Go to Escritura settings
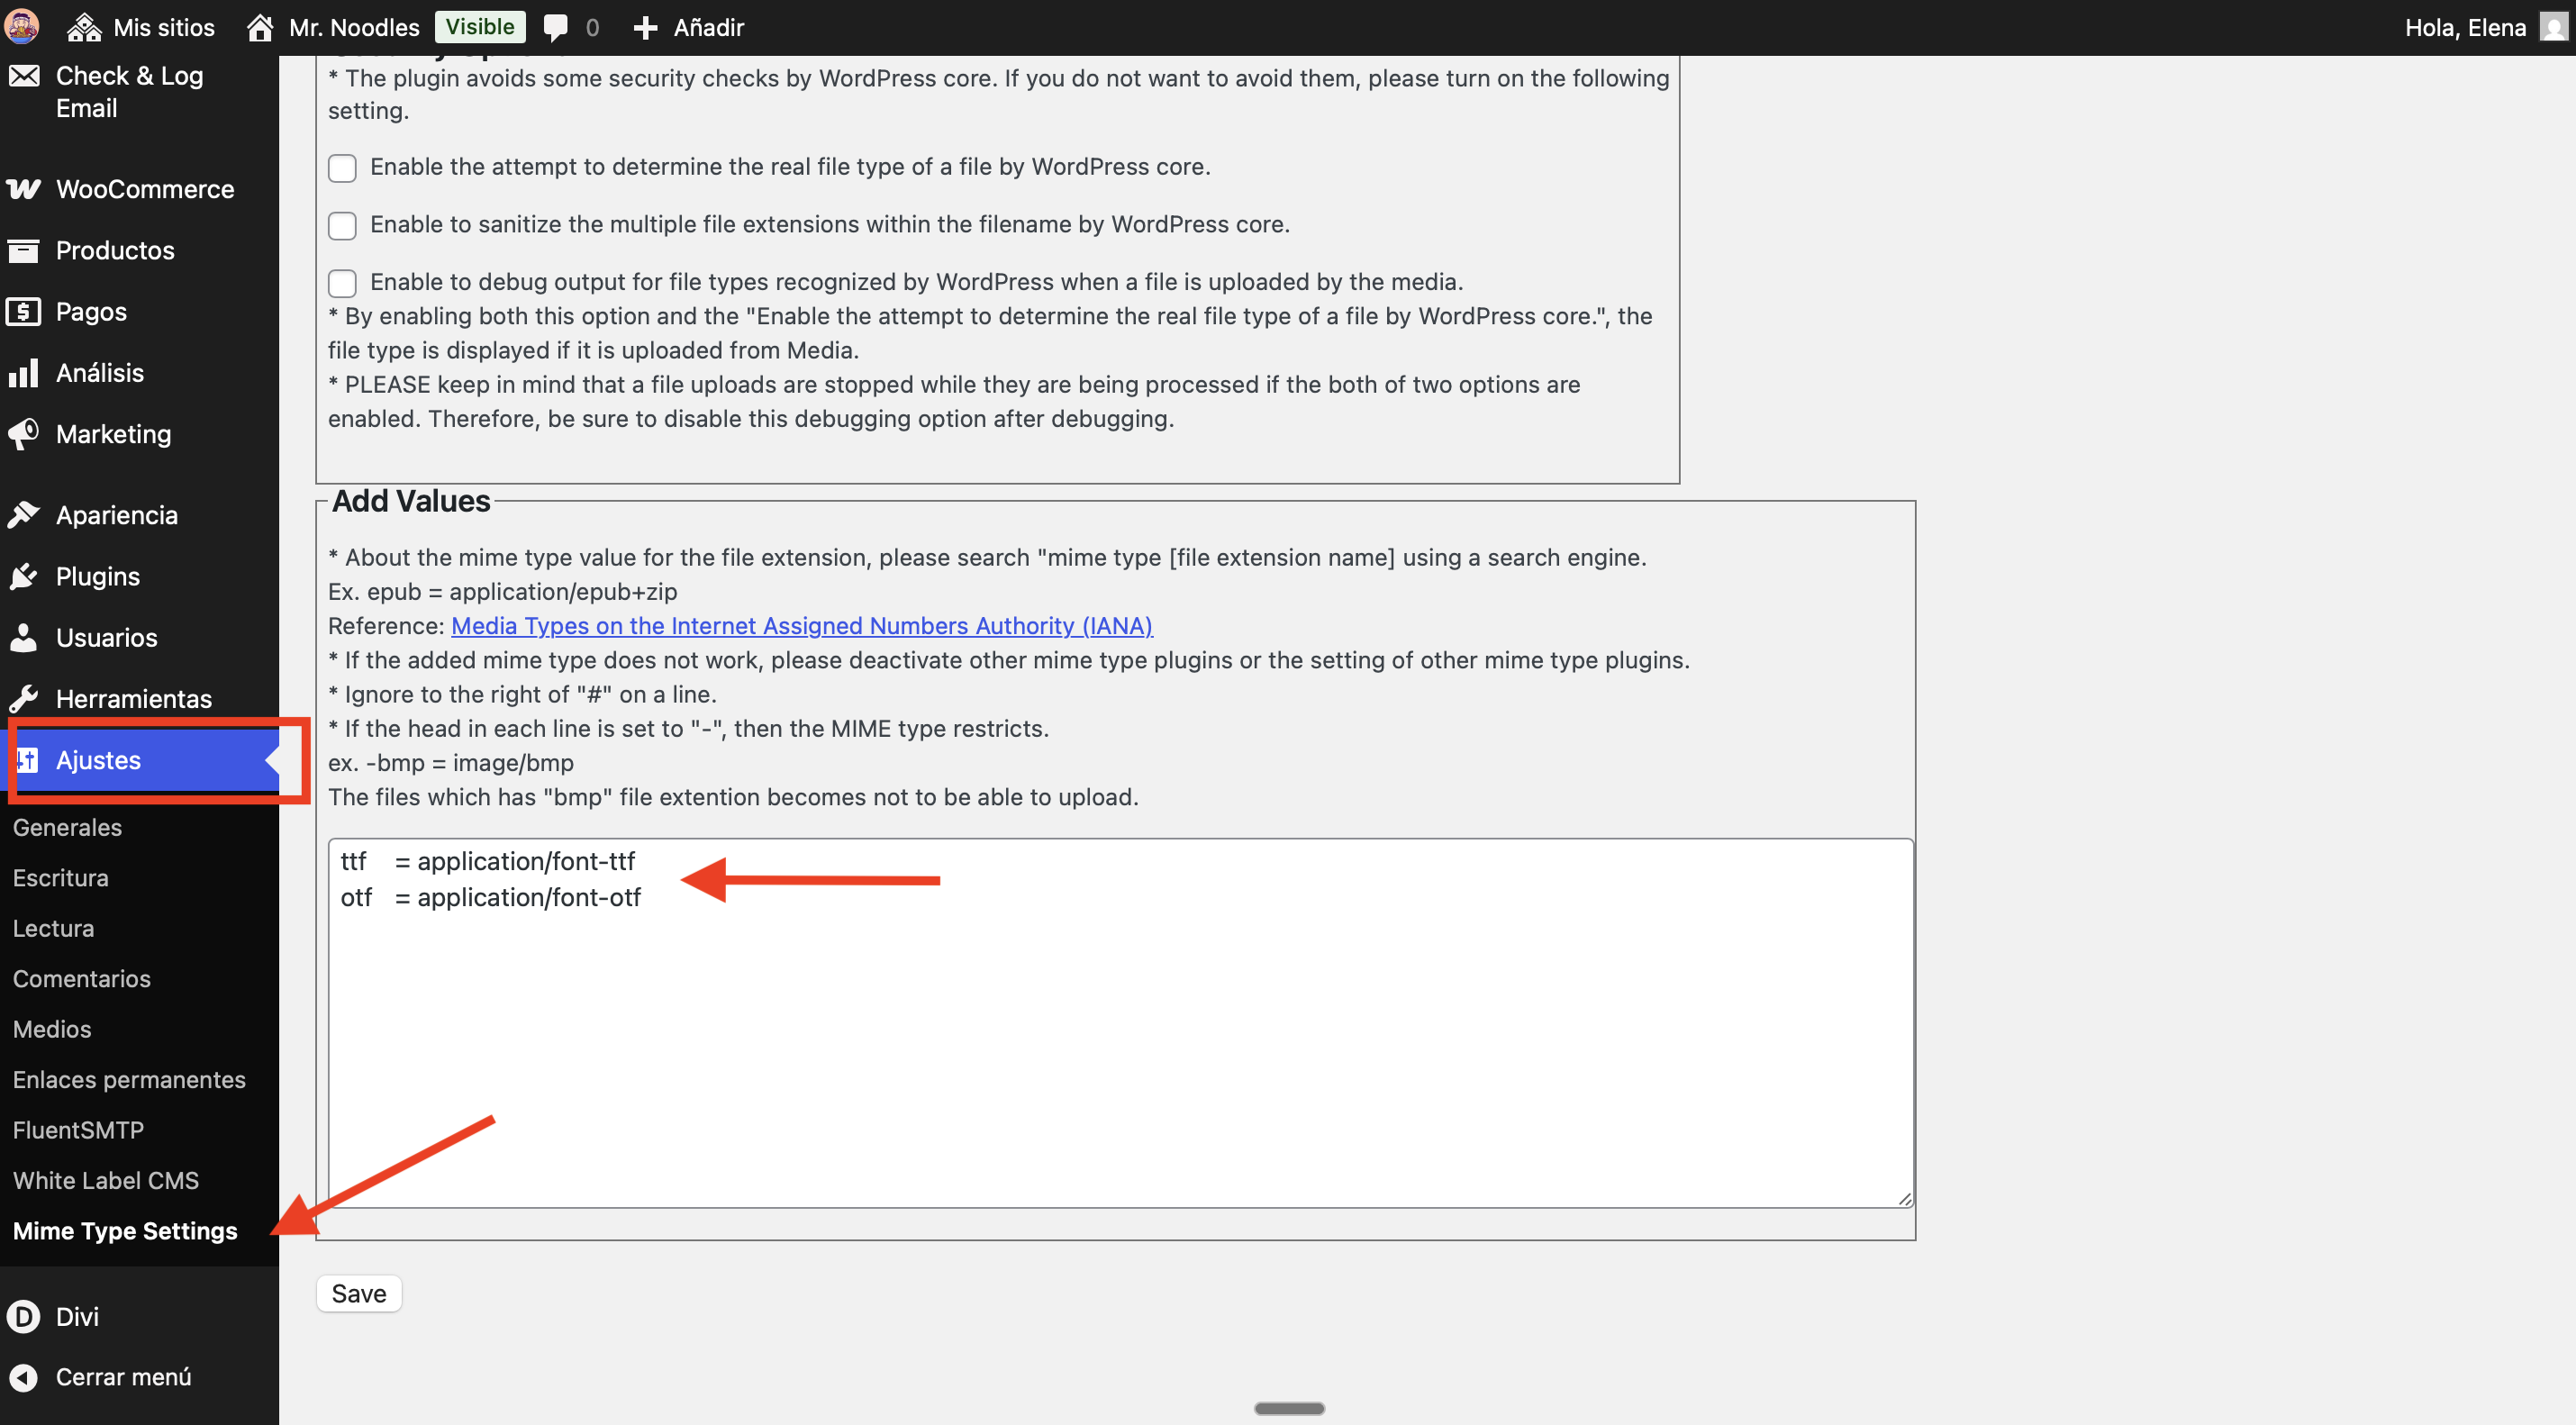 (x=60, y=877)
